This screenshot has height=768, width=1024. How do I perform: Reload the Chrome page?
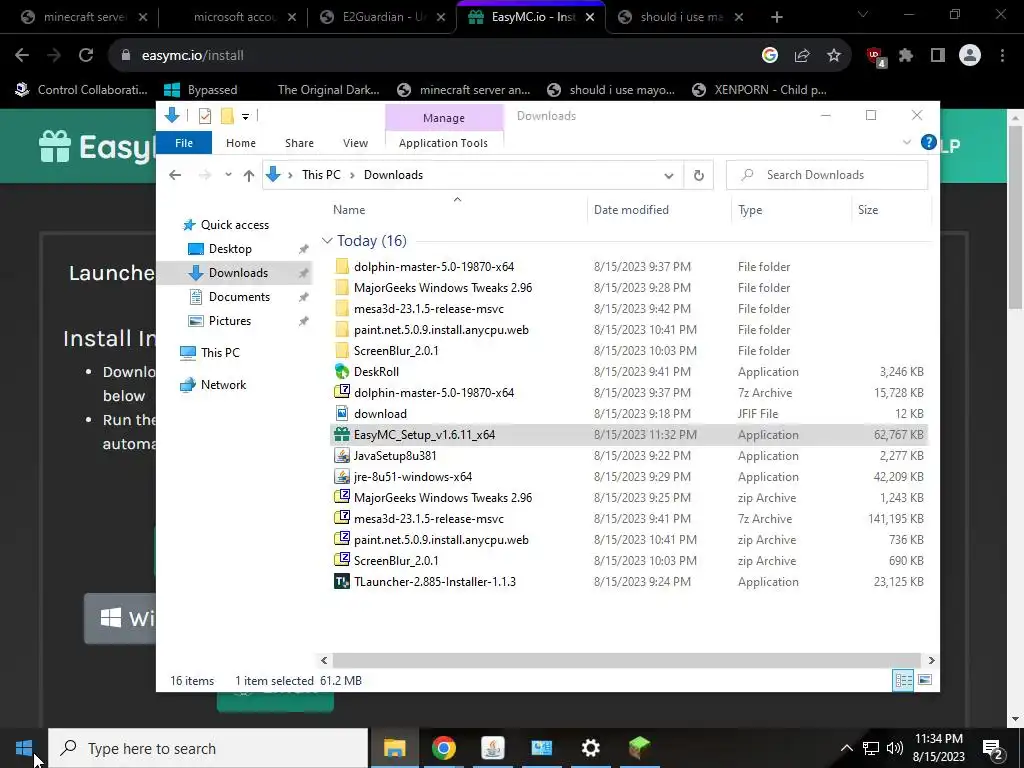click(86, 56)
